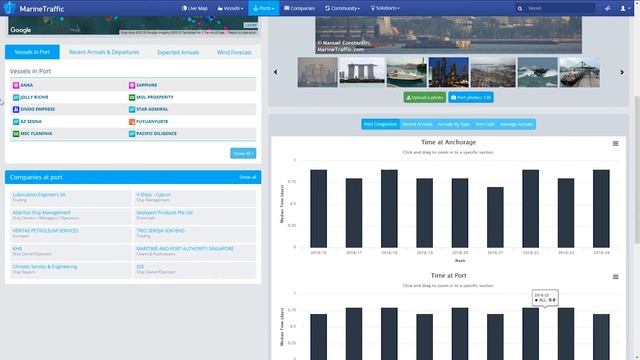Show previous photo thumbnails with left arrow

click(276, 72)
